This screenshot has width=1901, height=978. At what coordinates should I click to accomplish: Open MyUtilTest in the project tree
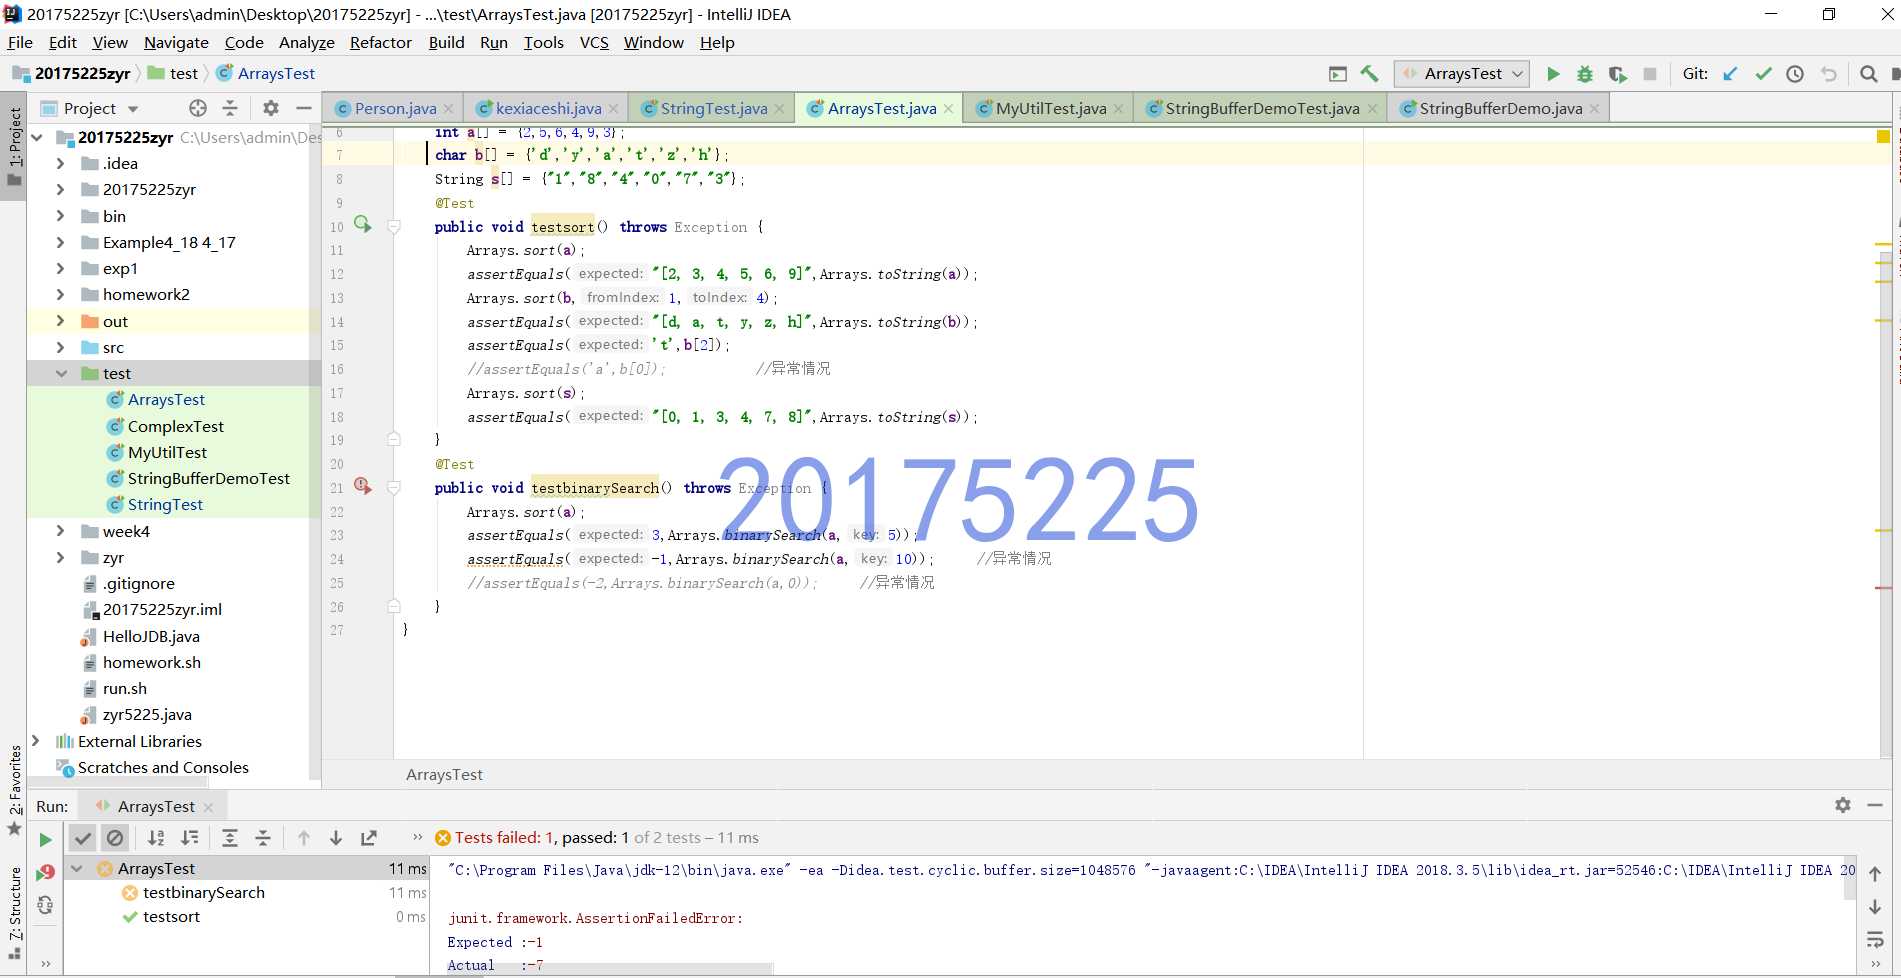tap(167, 453)
